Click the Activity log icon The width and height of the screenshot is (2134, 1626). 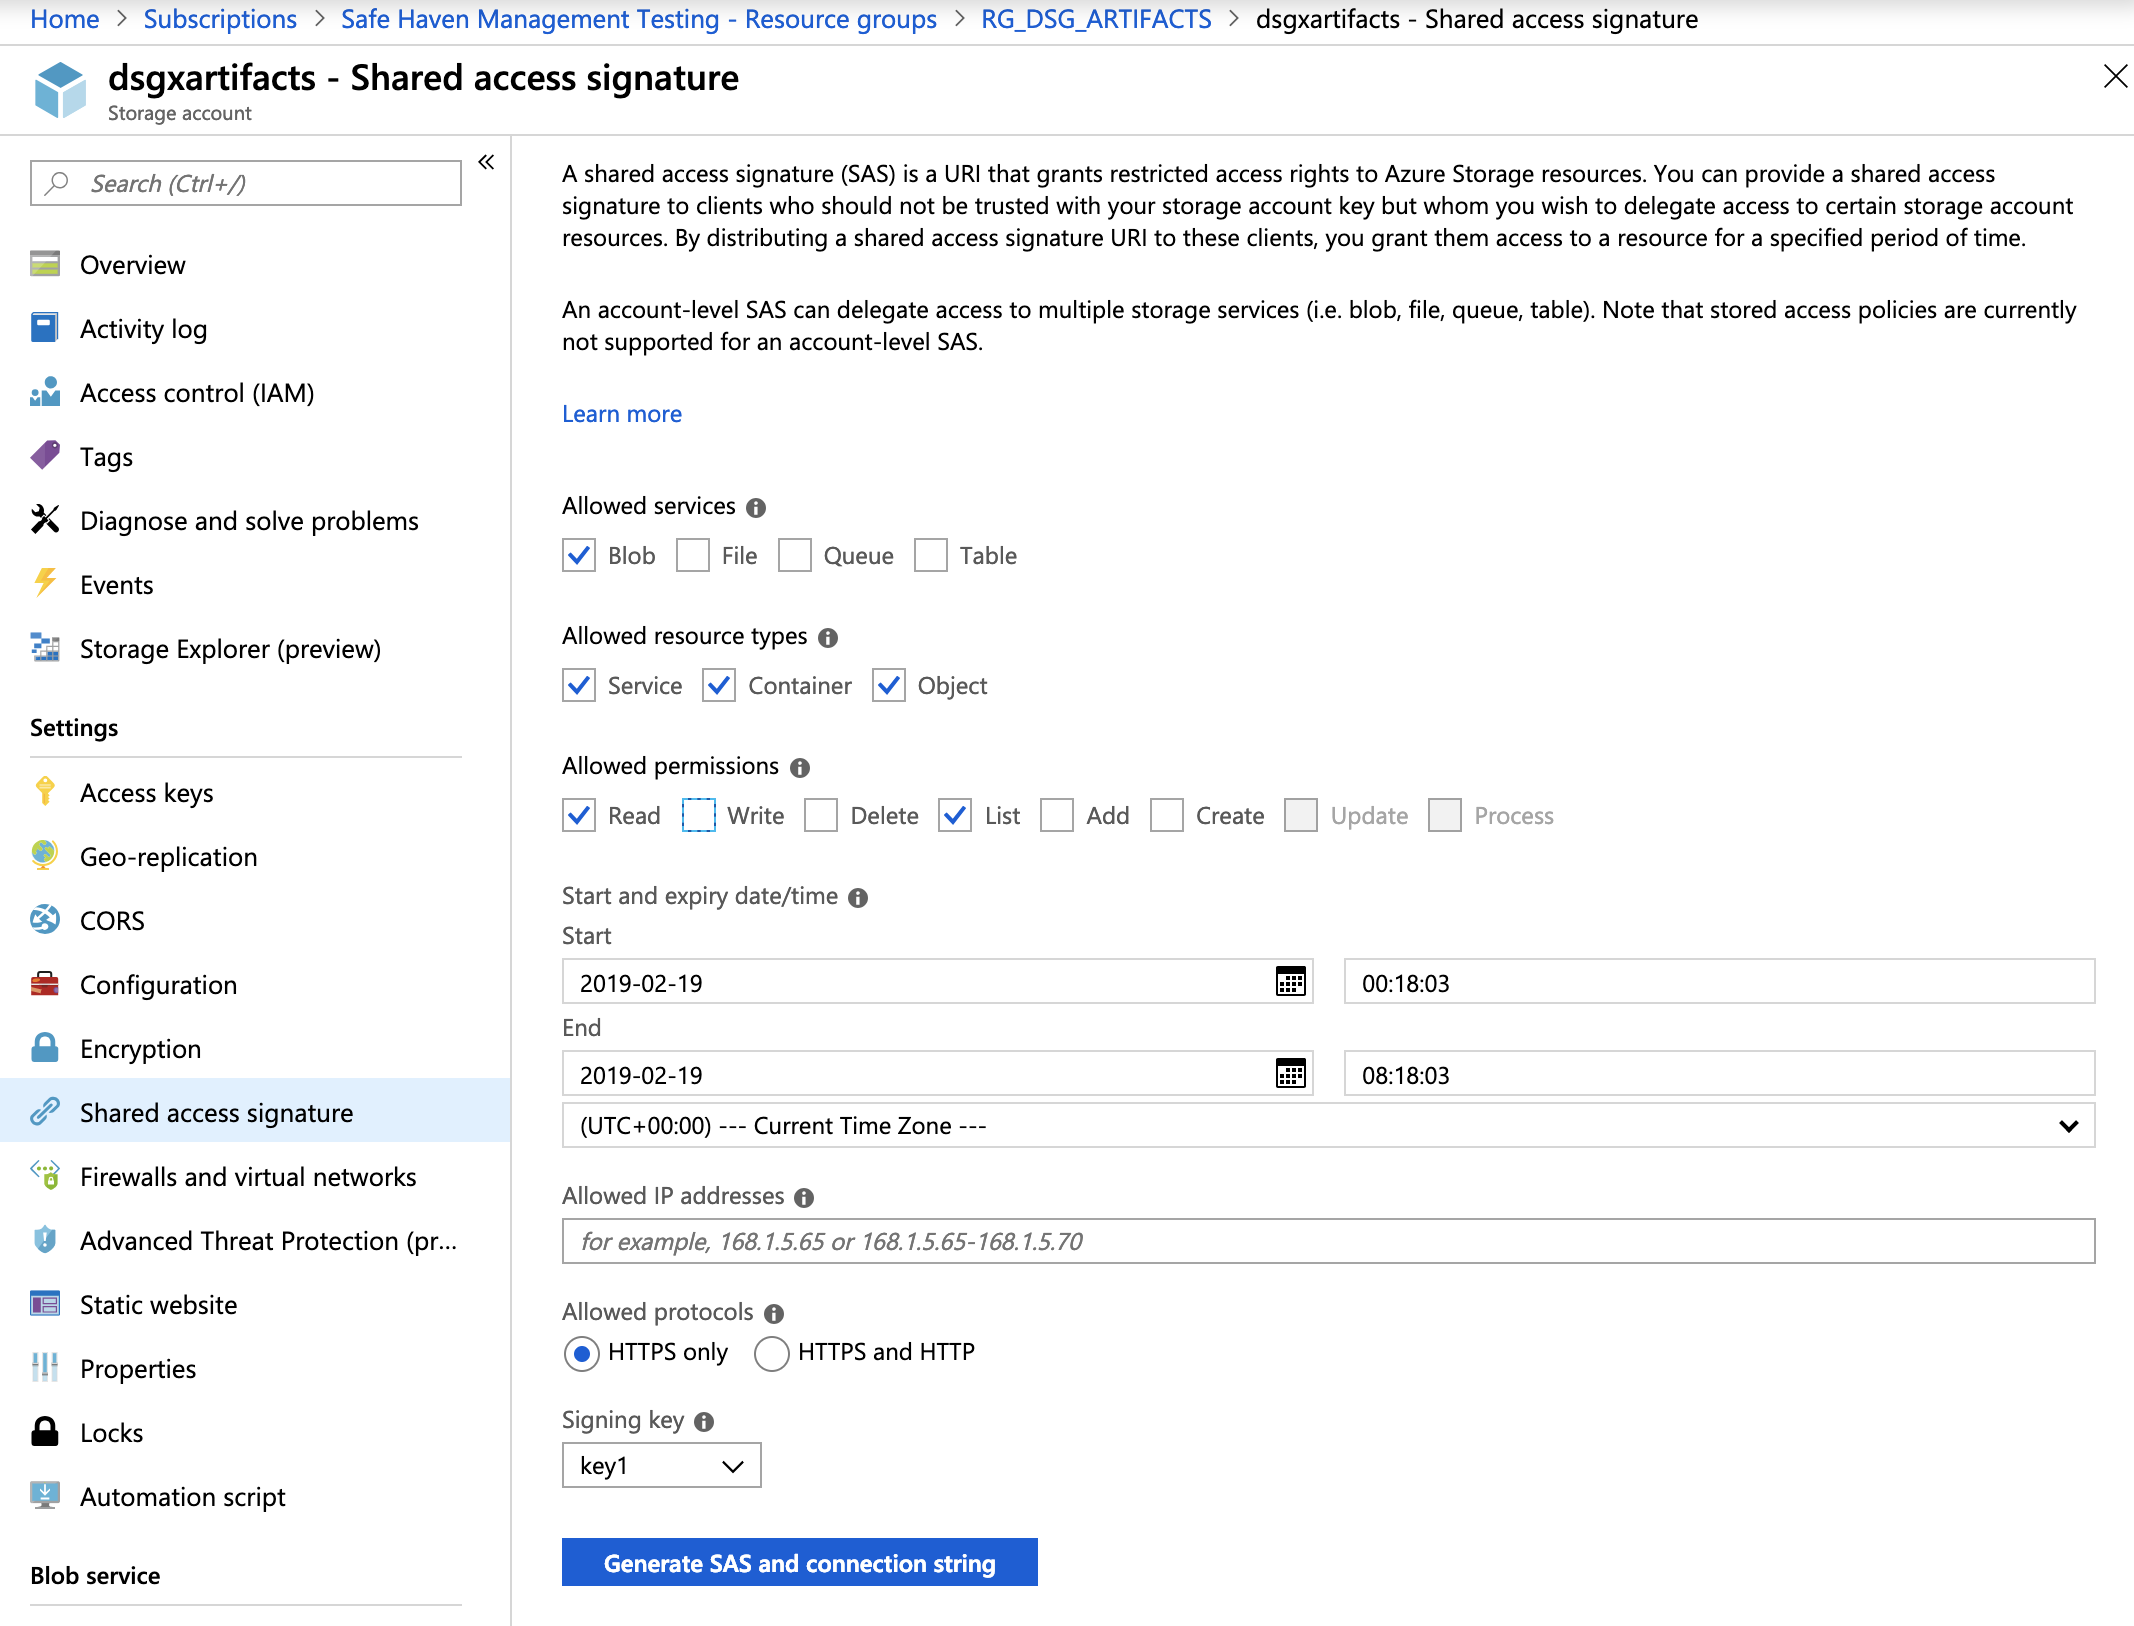click(45, 328)
